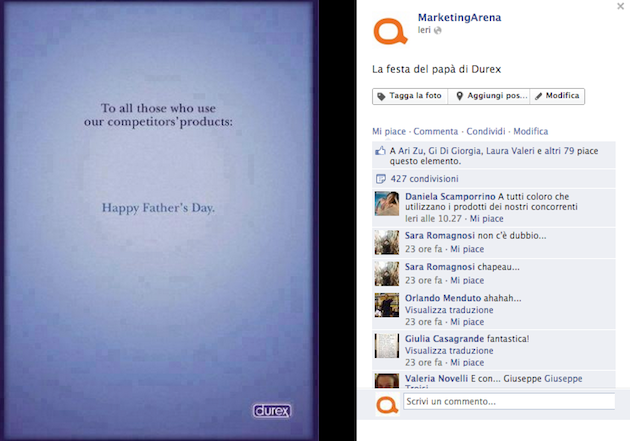Image resolution: width=630 pixels, height=441 pixels.
Task: Click 'Visualizza traduzione' under Orlando Menduto's comment
Action: click(x=449, y=310)
